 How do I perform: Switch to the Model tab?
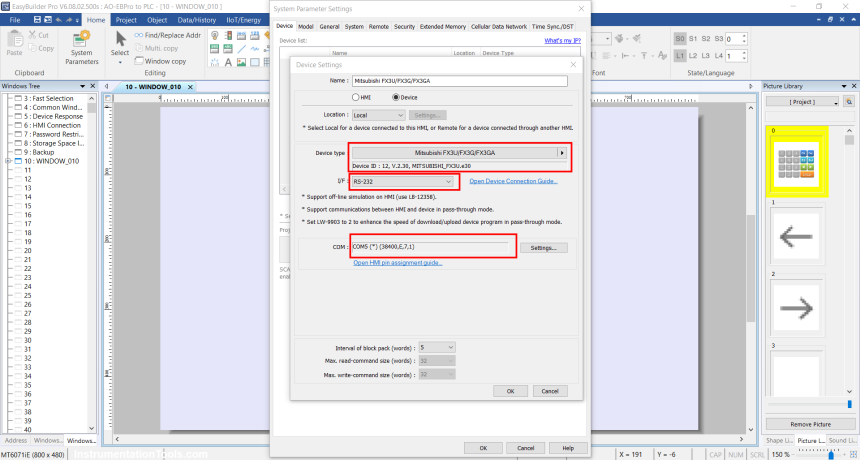click(x=306, y=26)
